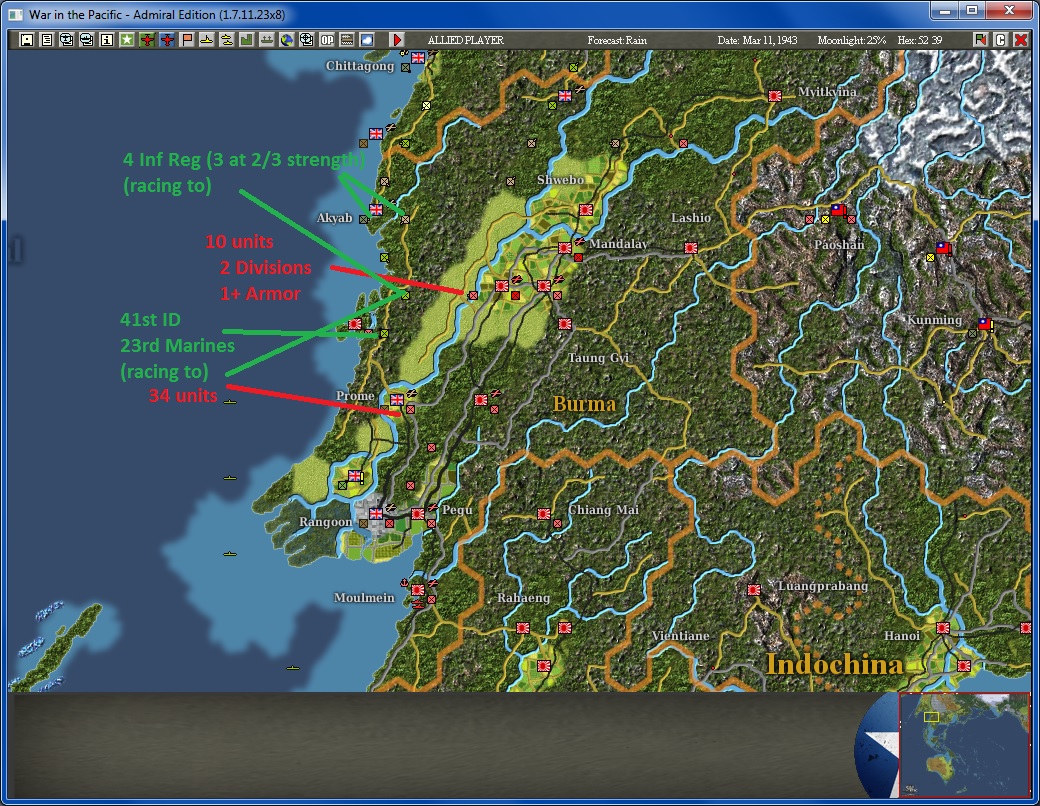Click the world minimap thumbnail
The height and width of the screenshot is (806, 1040).
pyautogui.click(x=964, y=745)
